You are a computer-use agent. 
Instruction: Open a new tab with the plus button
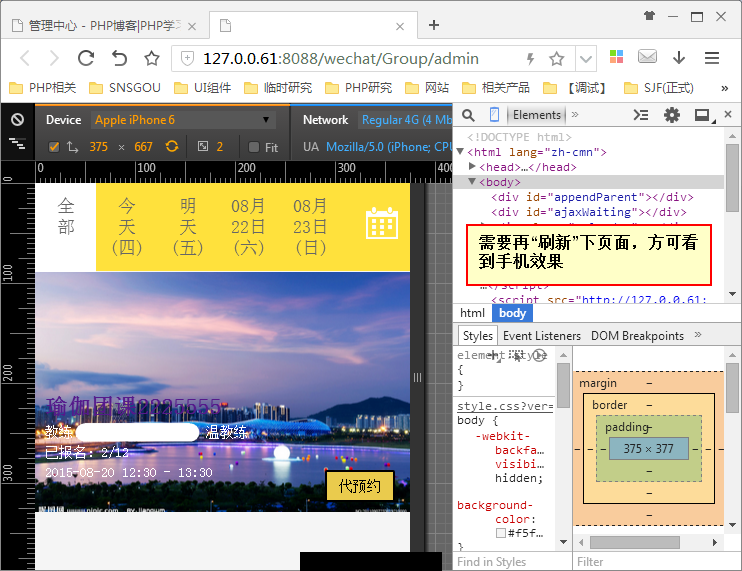(434, 25)
